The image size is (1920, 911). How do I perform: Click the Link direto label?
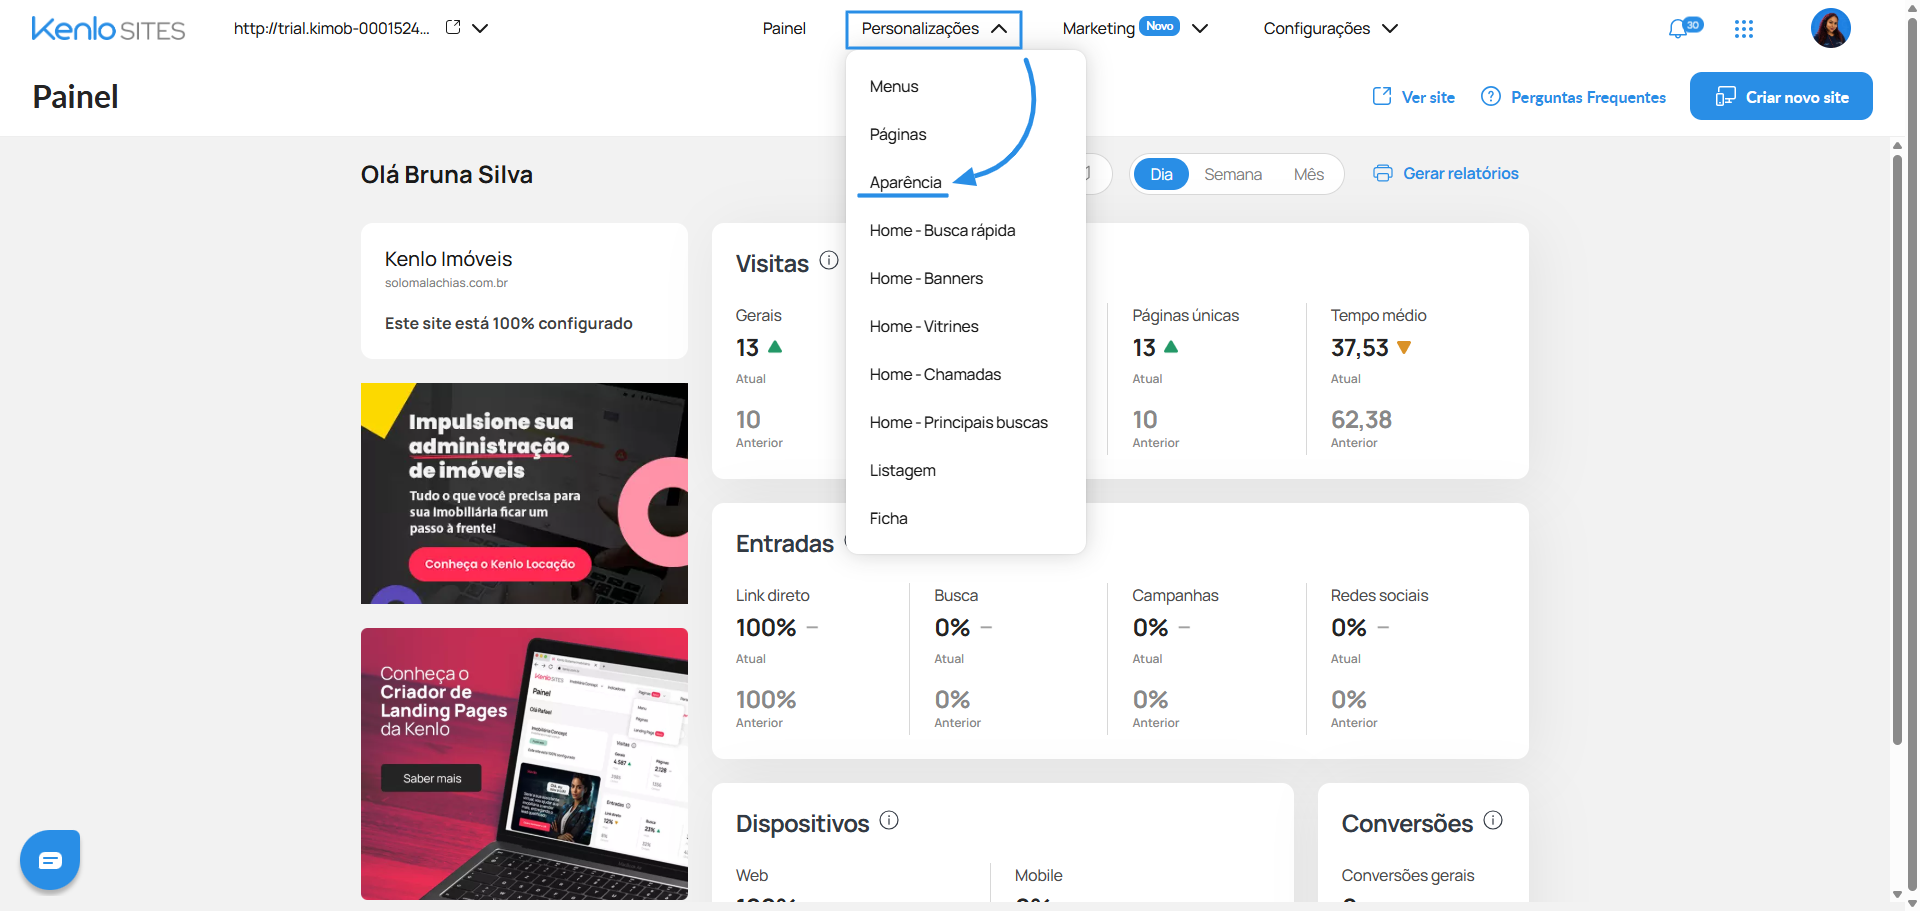point(772,595)
